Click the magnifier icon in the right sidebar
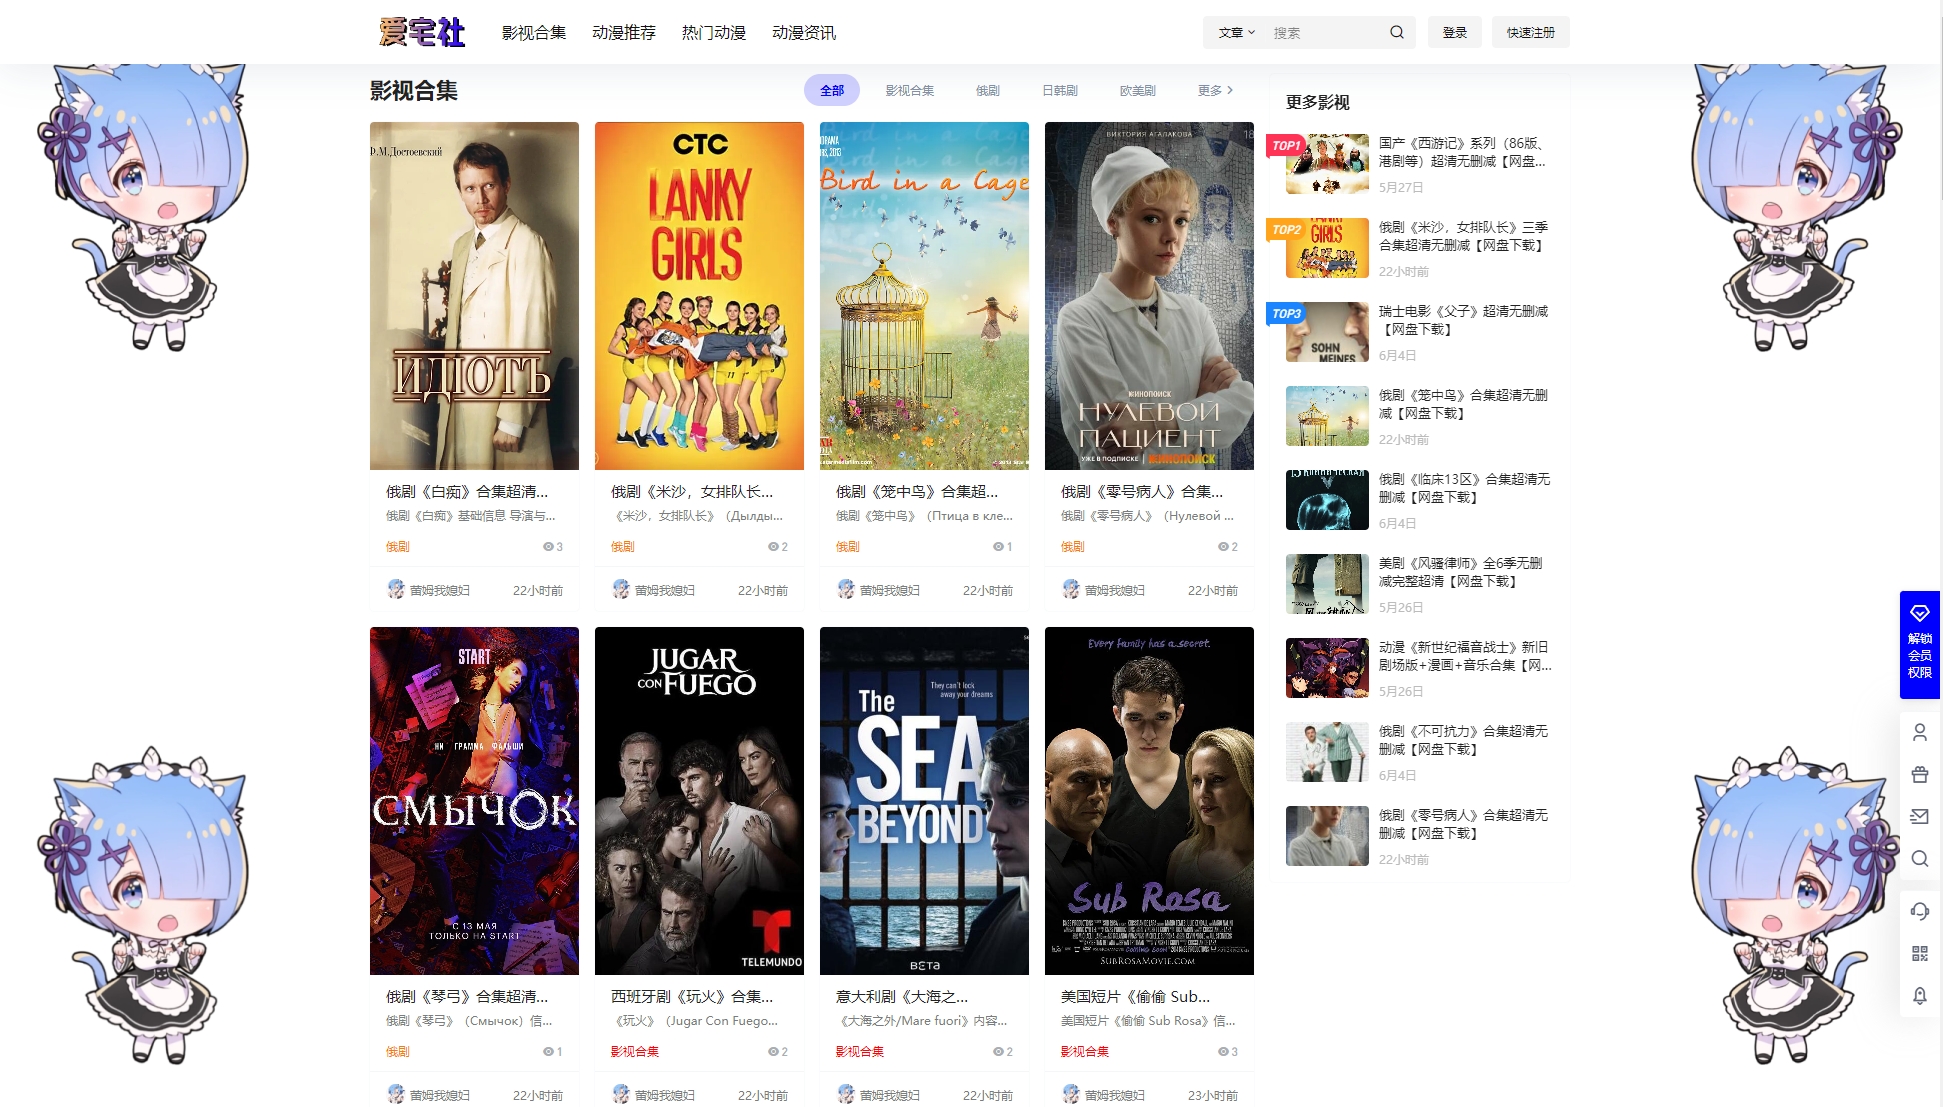This screenshot has height=1107, width=1943. (1919, 858)
